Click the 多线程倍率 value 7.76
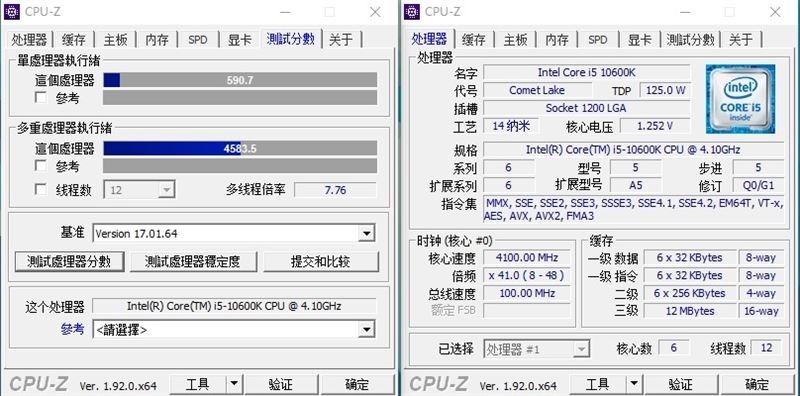 (x=335, y=190)
